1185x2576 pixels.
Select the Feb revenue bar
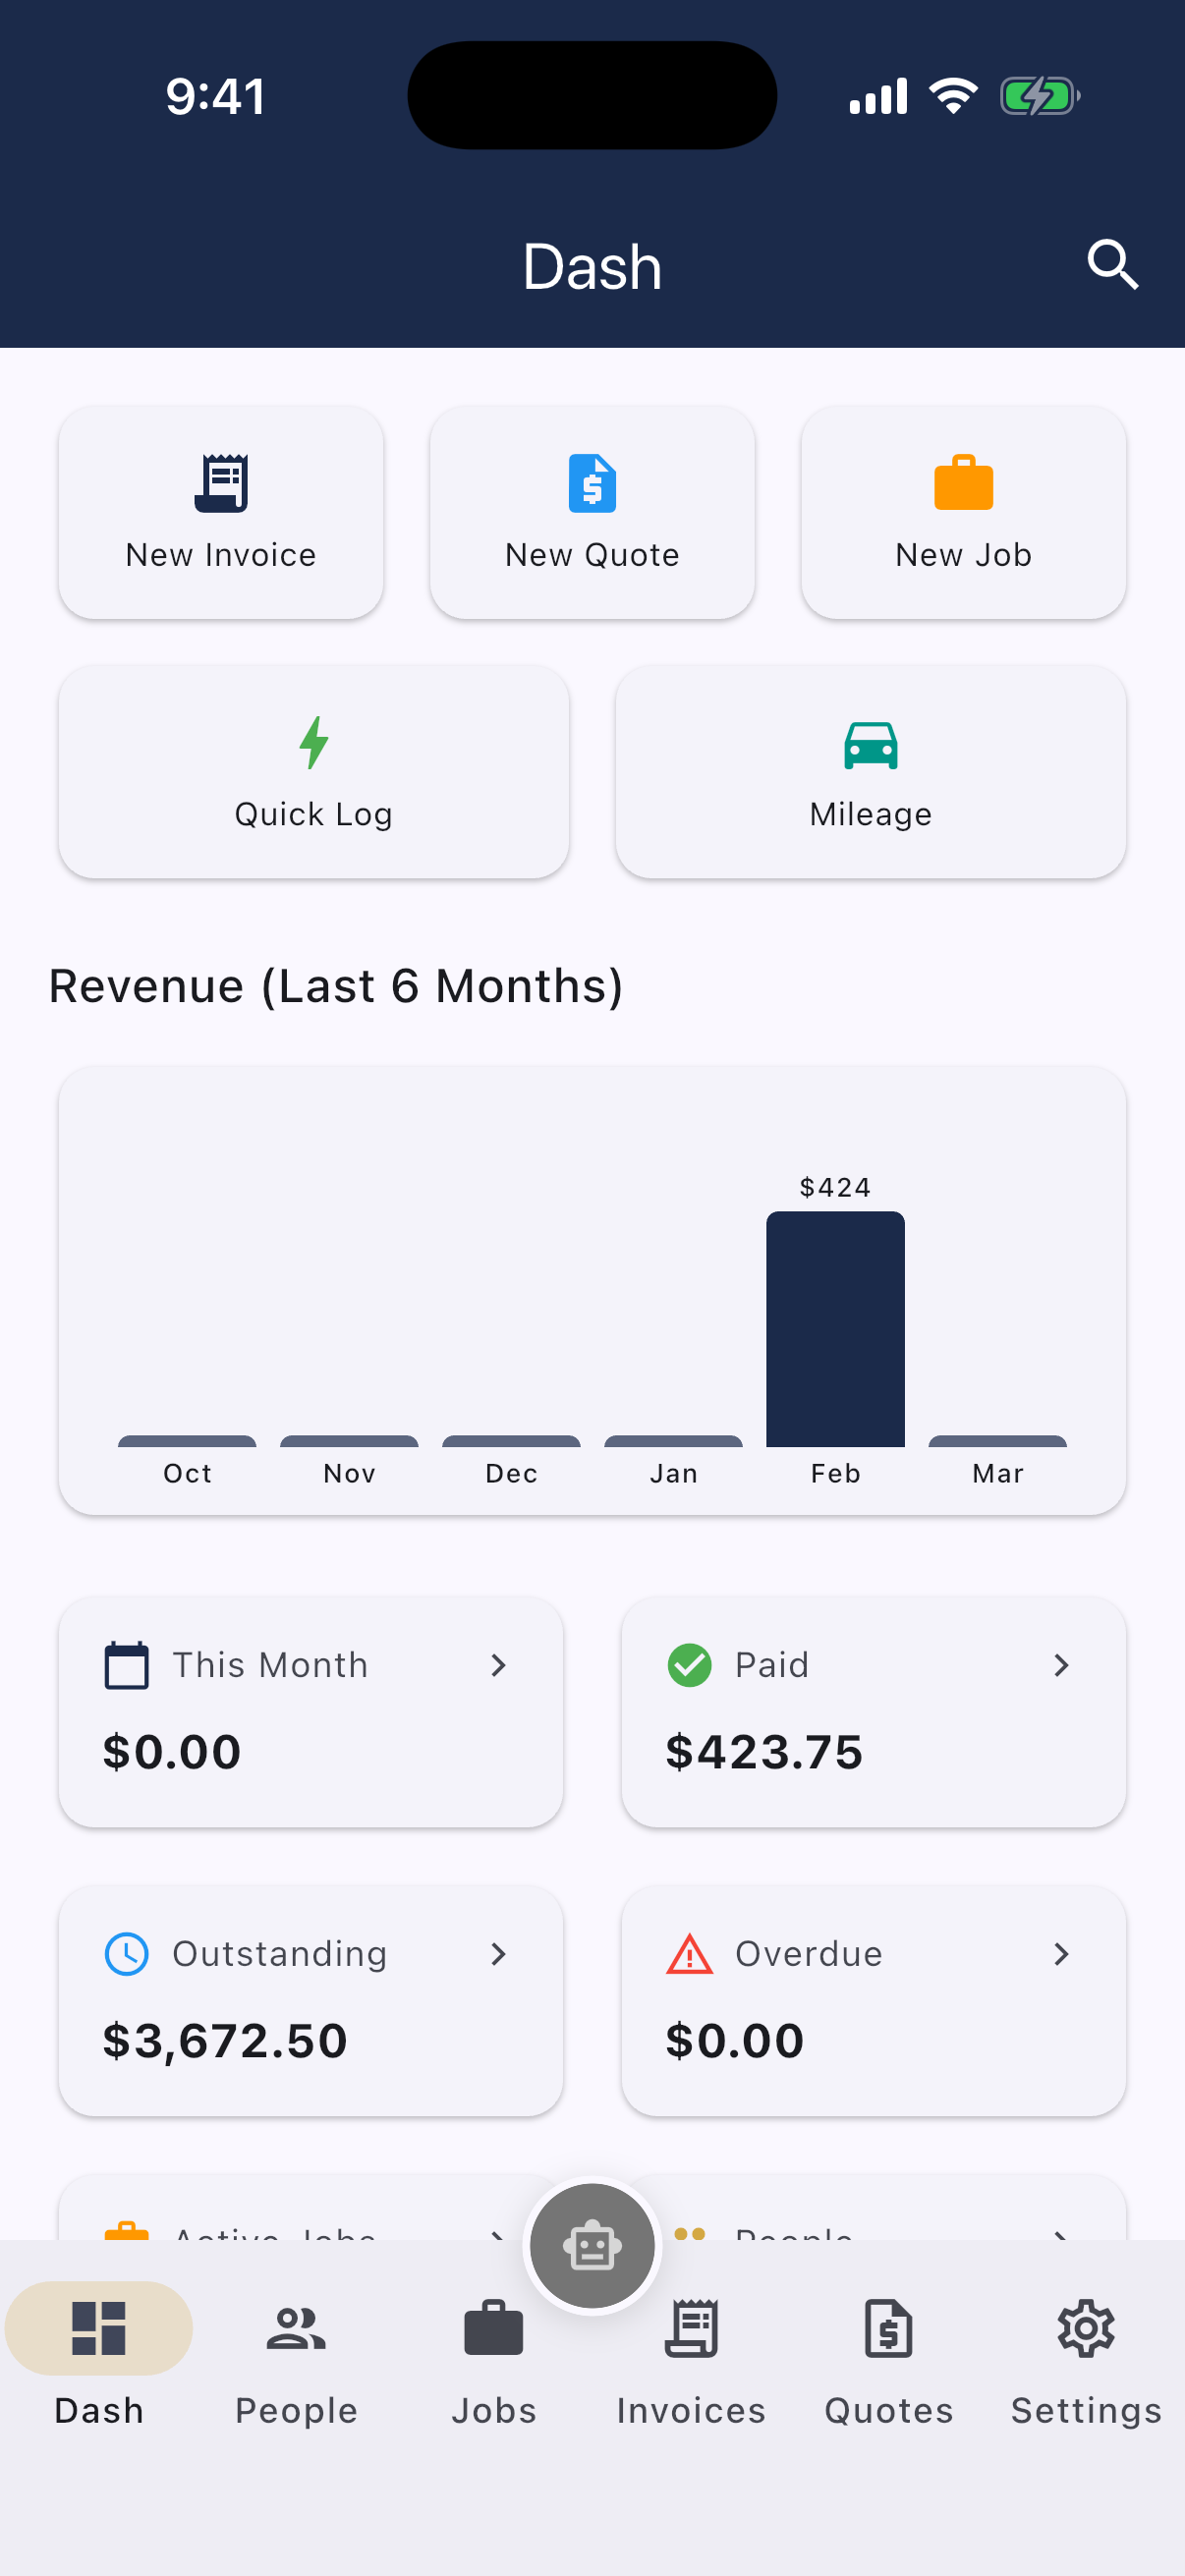pyautogui.click(x=835, y=1329)
